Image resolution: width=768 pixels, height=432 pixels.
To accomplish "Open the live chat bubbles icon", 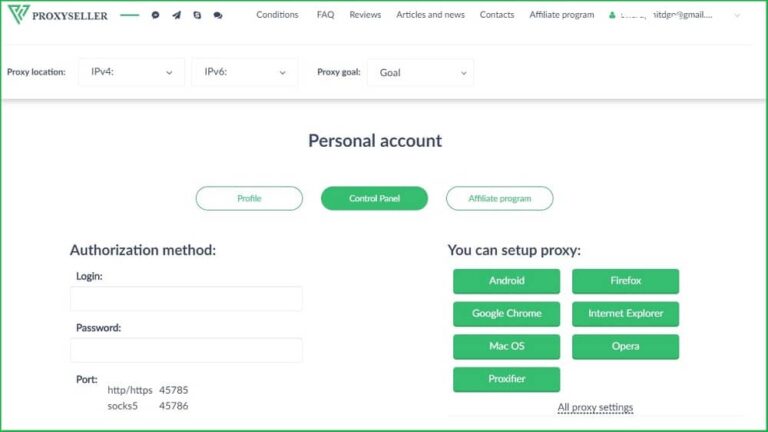I will click(218, 16).
